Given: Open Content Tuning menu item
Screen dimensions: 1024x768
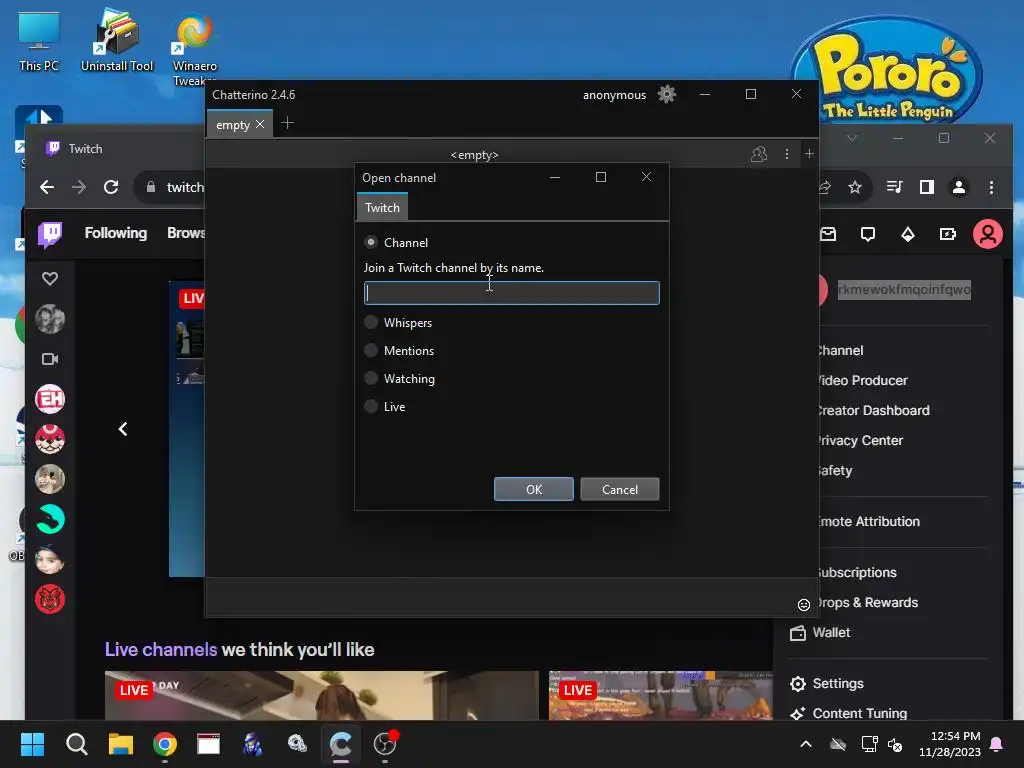Looking at the screenshot, I should click(x=848, y=714).
